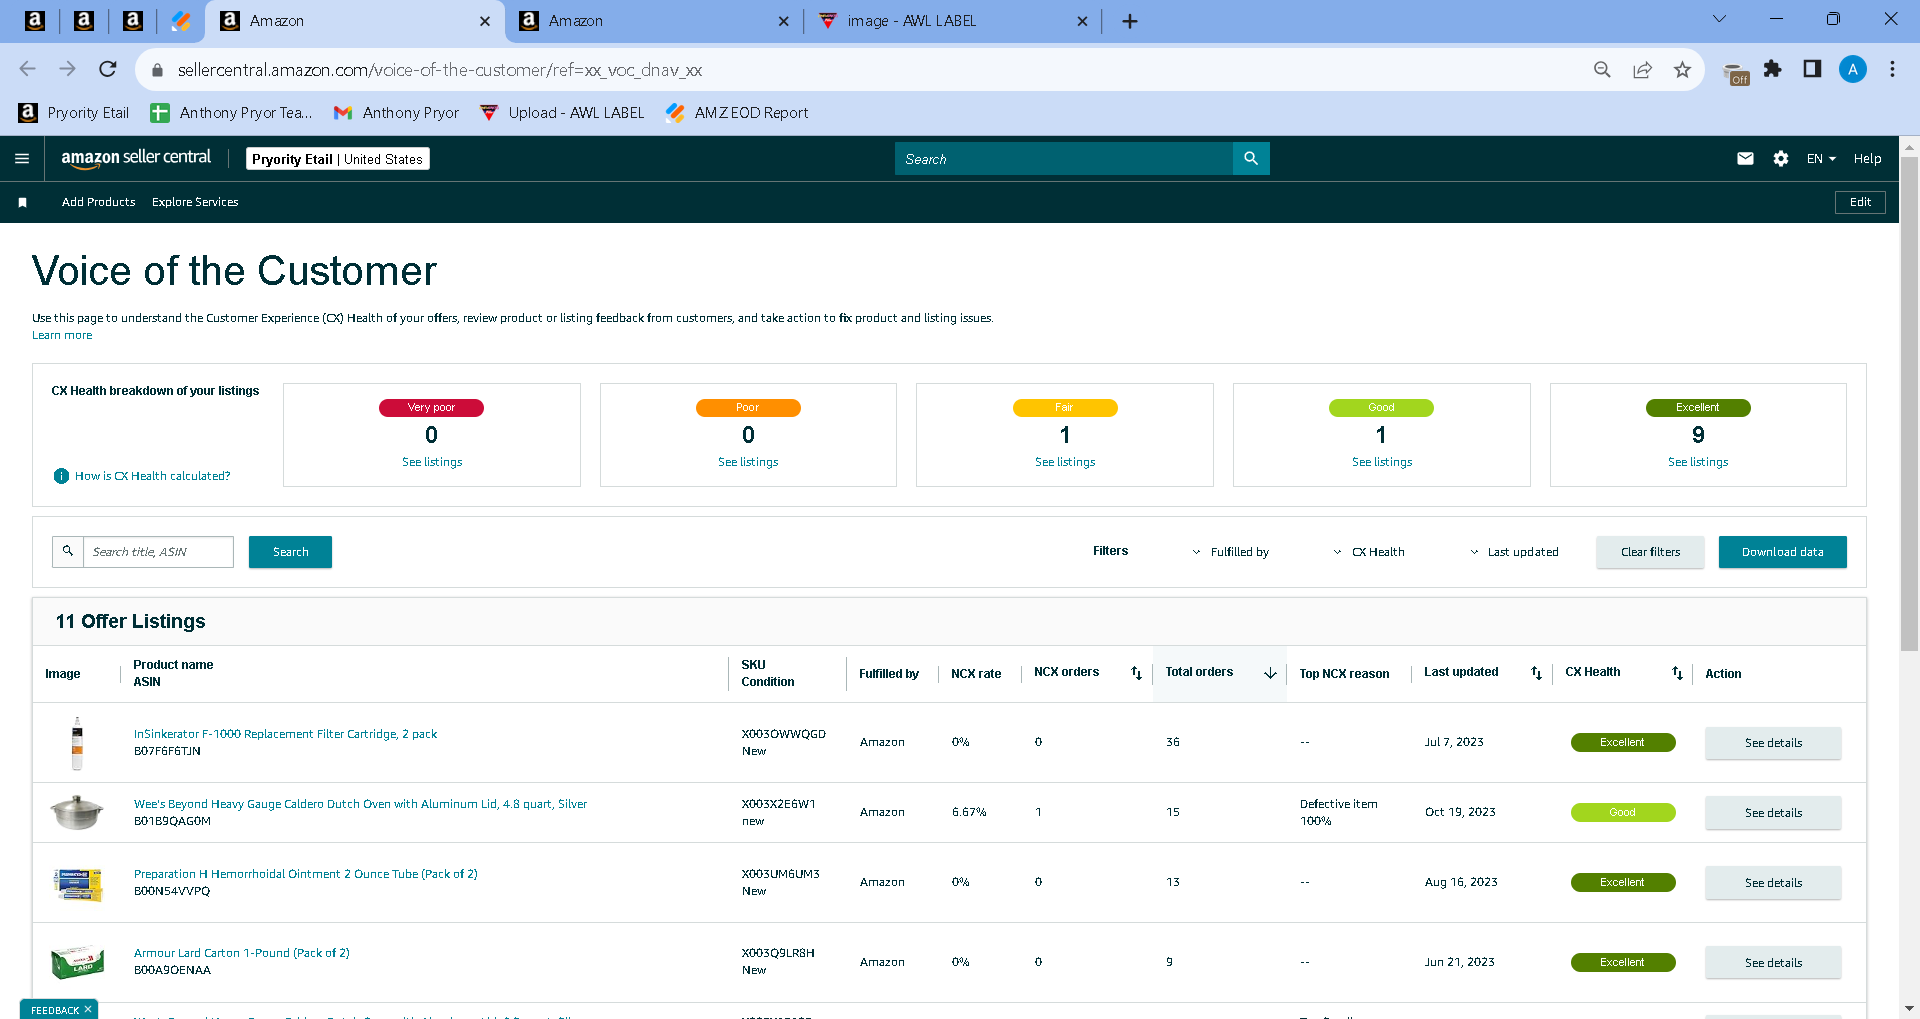Image resolution: width=1920 pixels, height=1019 pixels.
Task: Open the messages envelope icon
Action: tap(1745, 158)
